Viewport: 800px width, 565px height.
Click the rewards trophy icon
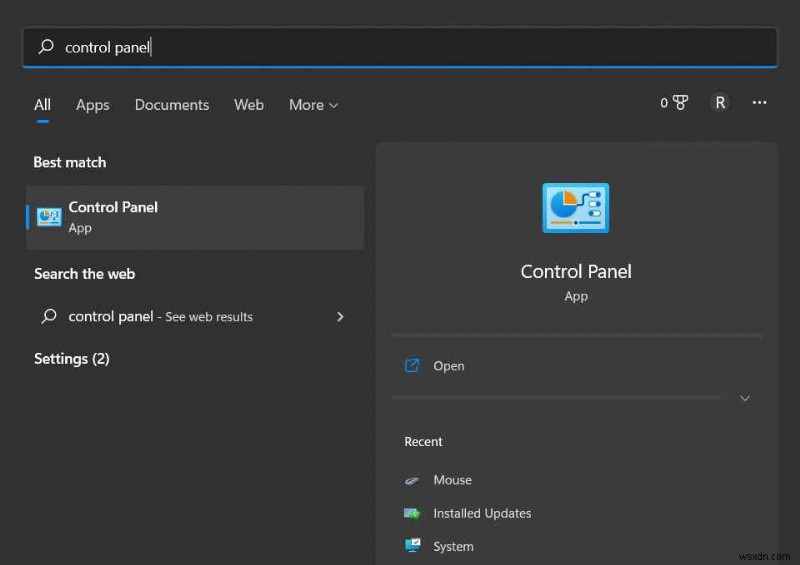[x=680, y=103]
